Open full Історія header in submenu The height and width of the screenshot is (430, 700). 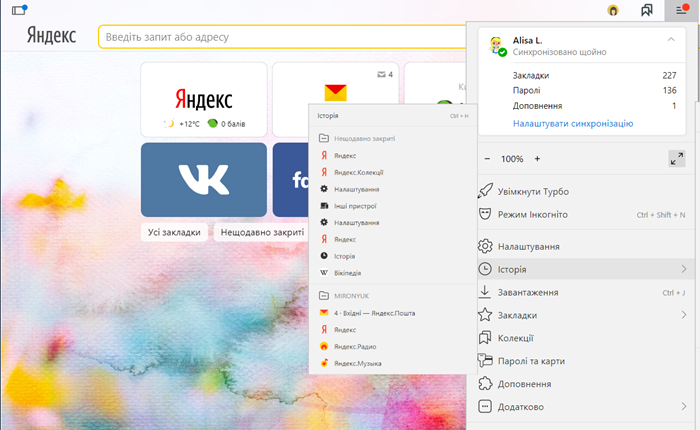click(393, 116)
